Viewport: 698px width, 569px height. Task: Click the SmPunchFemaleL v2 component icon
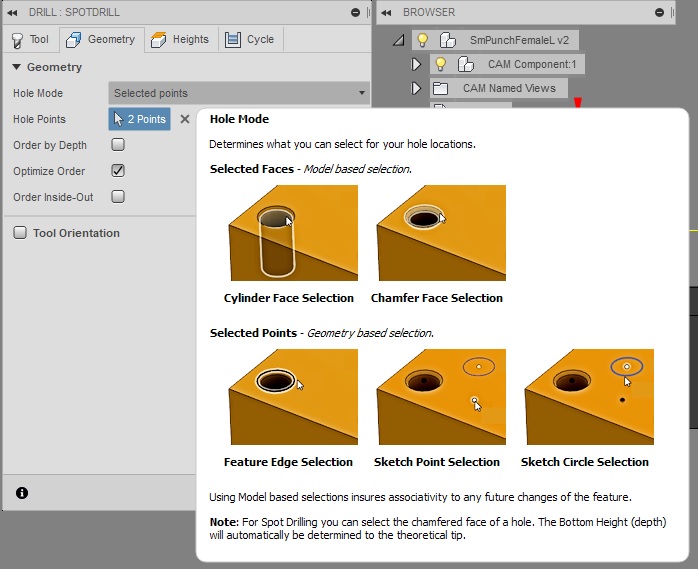(448, 40)
